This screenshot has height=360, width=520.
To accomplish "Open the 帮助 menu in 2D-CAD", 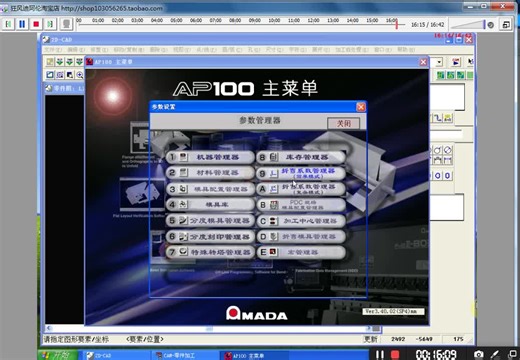I will pos(406,50).
